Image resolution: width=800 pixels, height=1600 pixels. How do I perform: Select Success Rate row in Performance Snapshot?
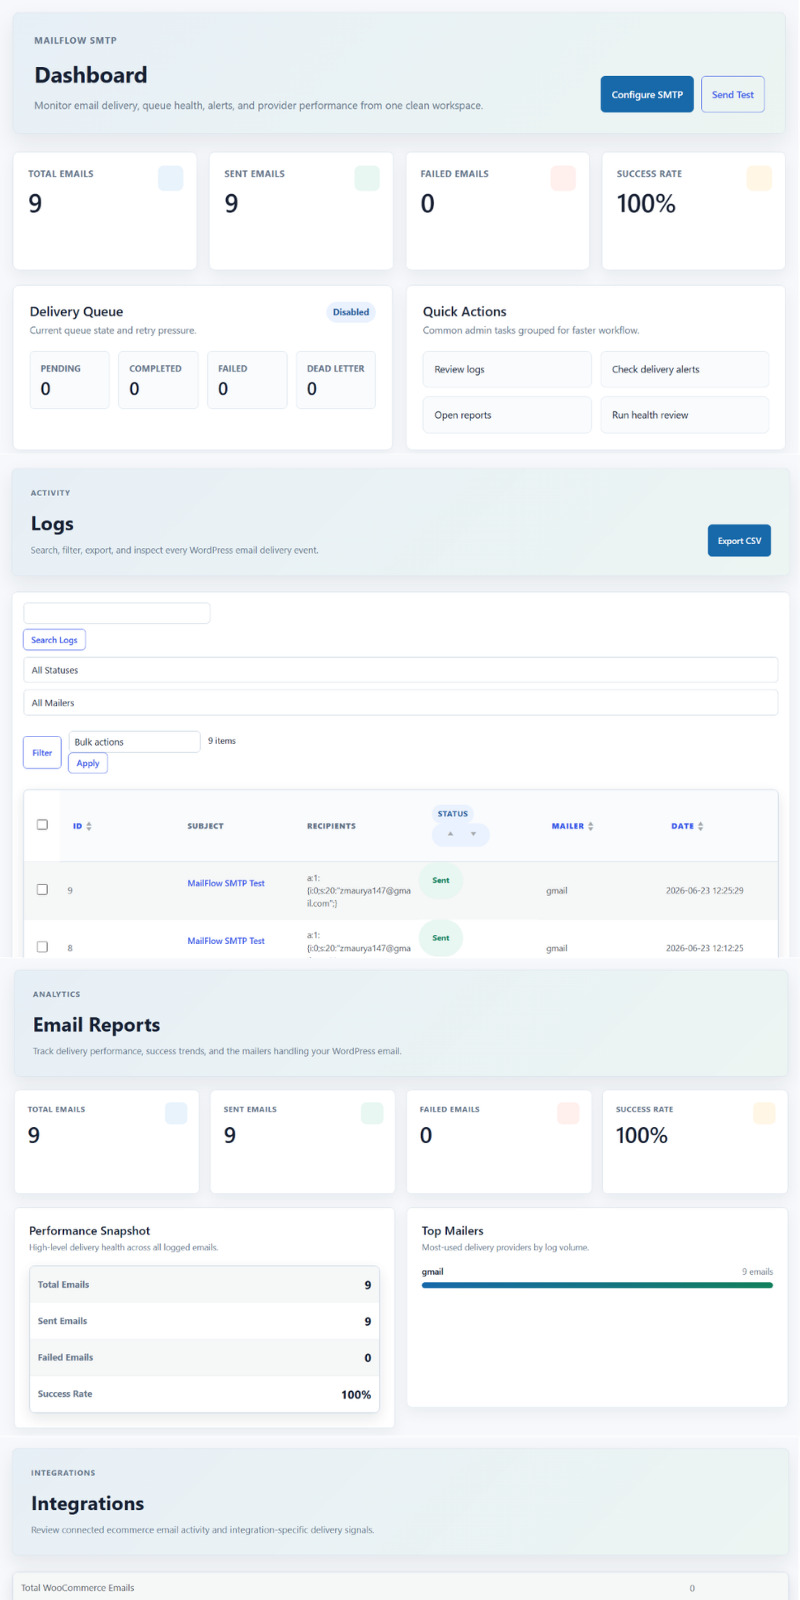204,1394
